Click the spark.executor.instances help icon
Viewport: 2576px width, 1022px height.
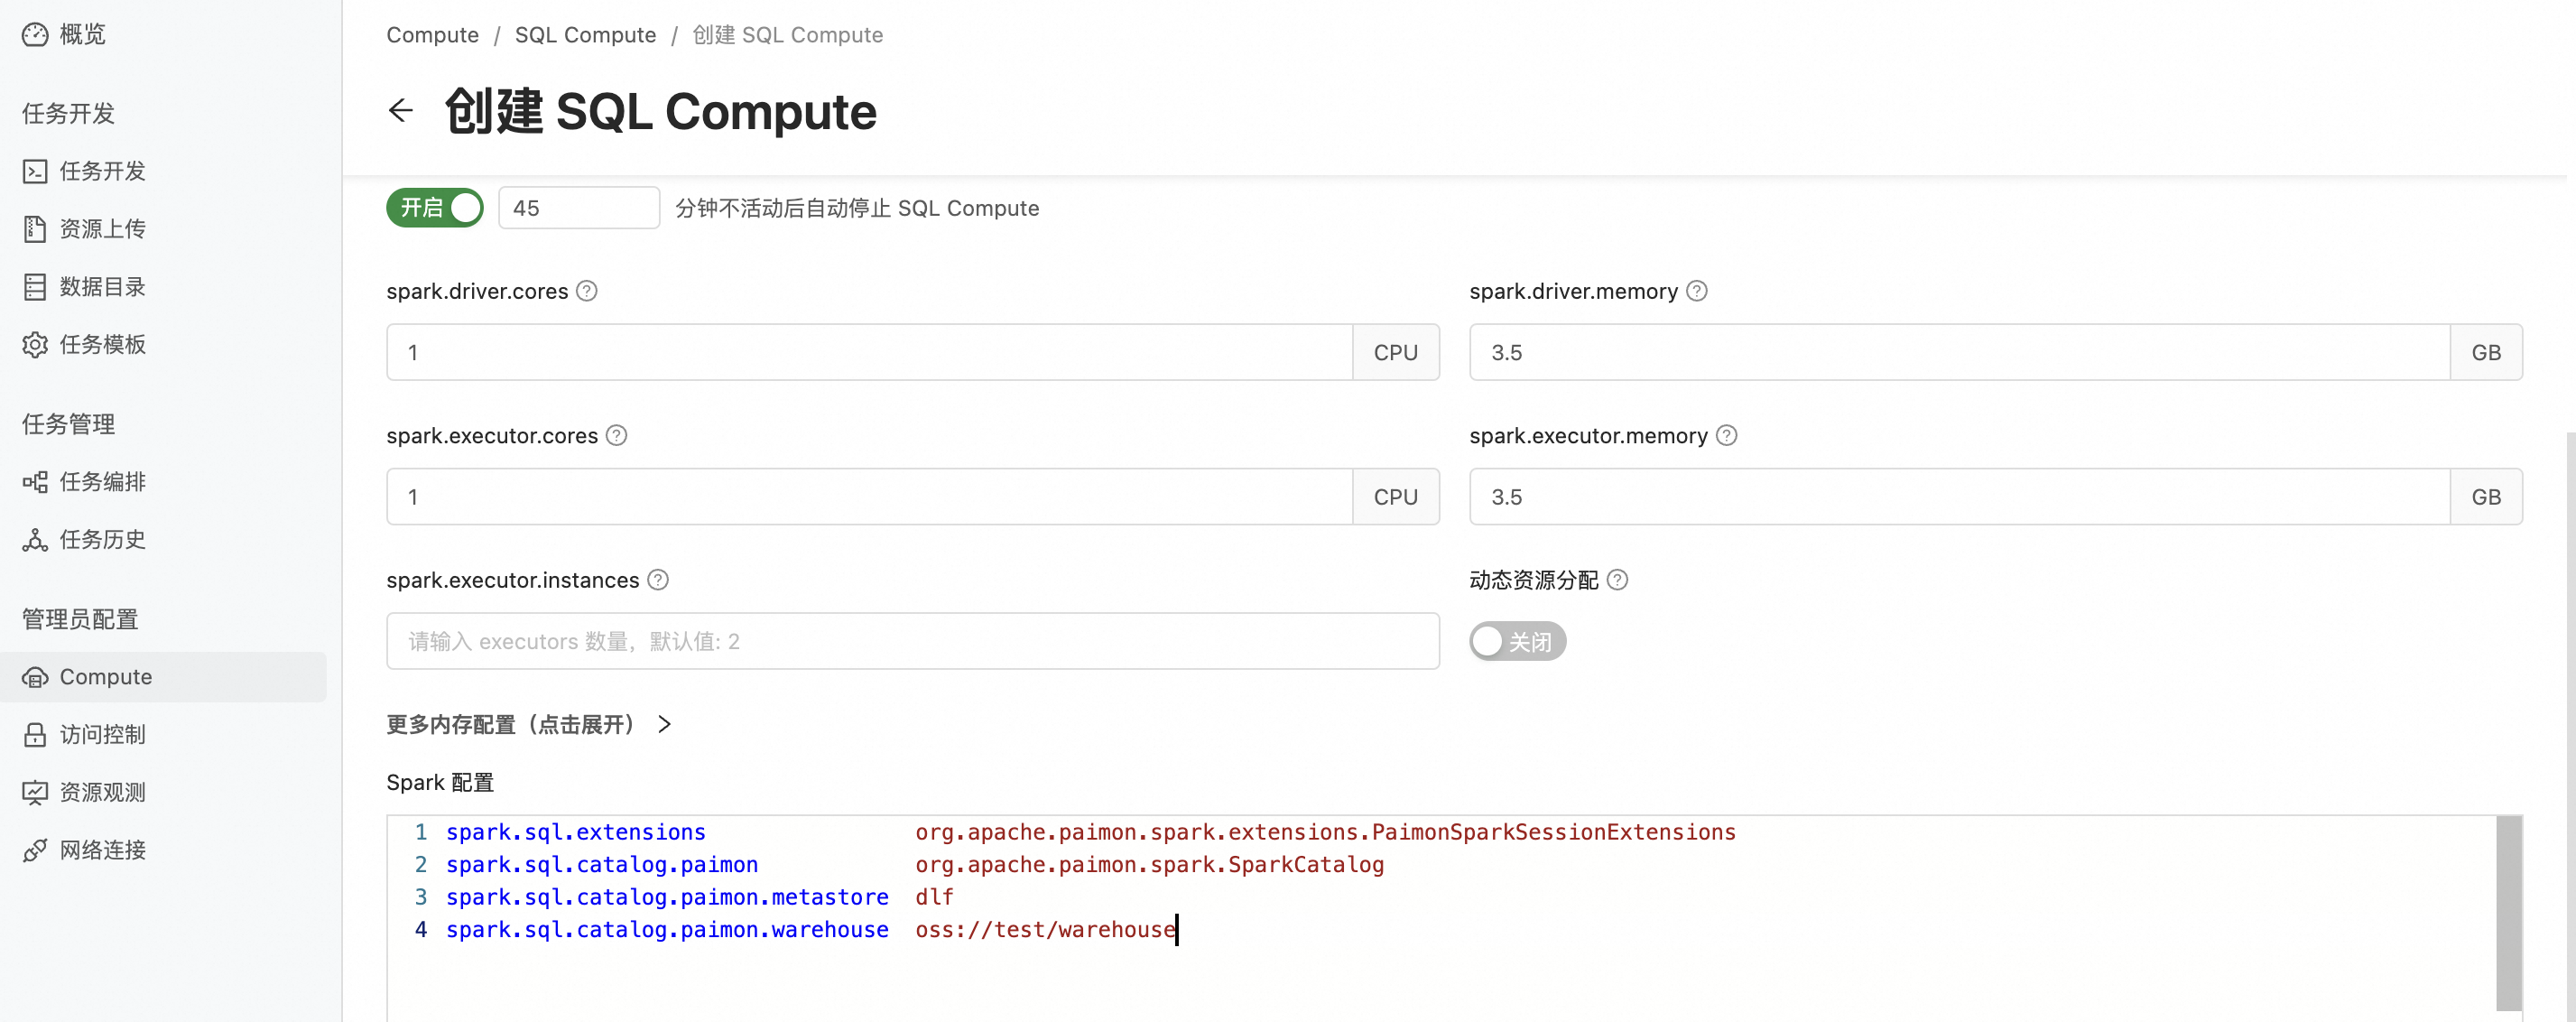[657, 579]
